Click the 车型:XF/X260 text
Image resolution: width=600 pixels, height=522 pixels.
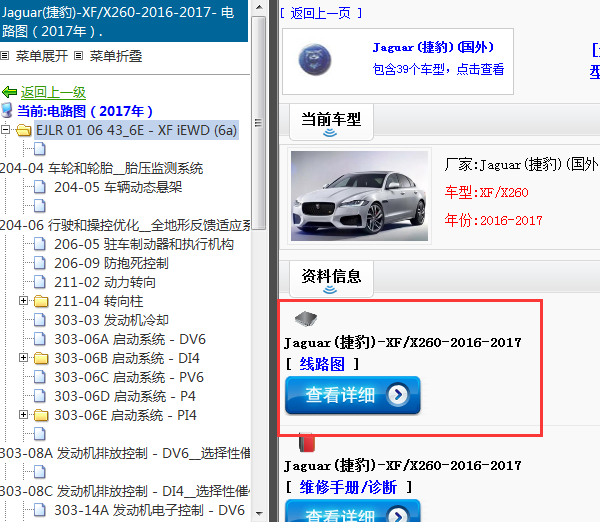coord(486,192)
